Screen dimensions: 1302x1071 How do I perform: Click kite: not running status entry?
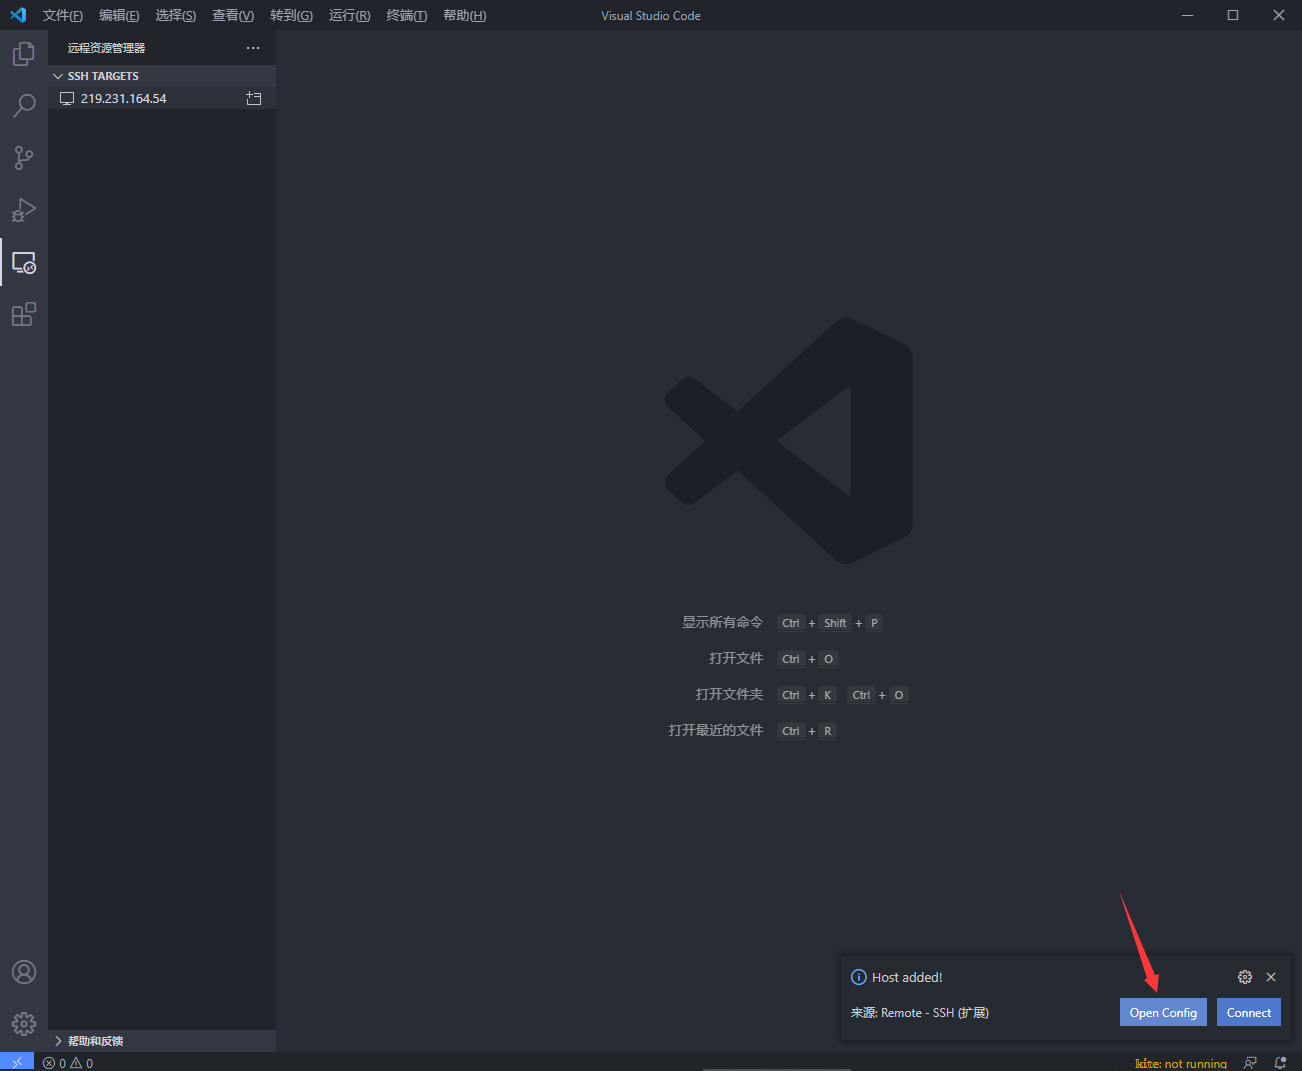click(x=1181, y=1063)
